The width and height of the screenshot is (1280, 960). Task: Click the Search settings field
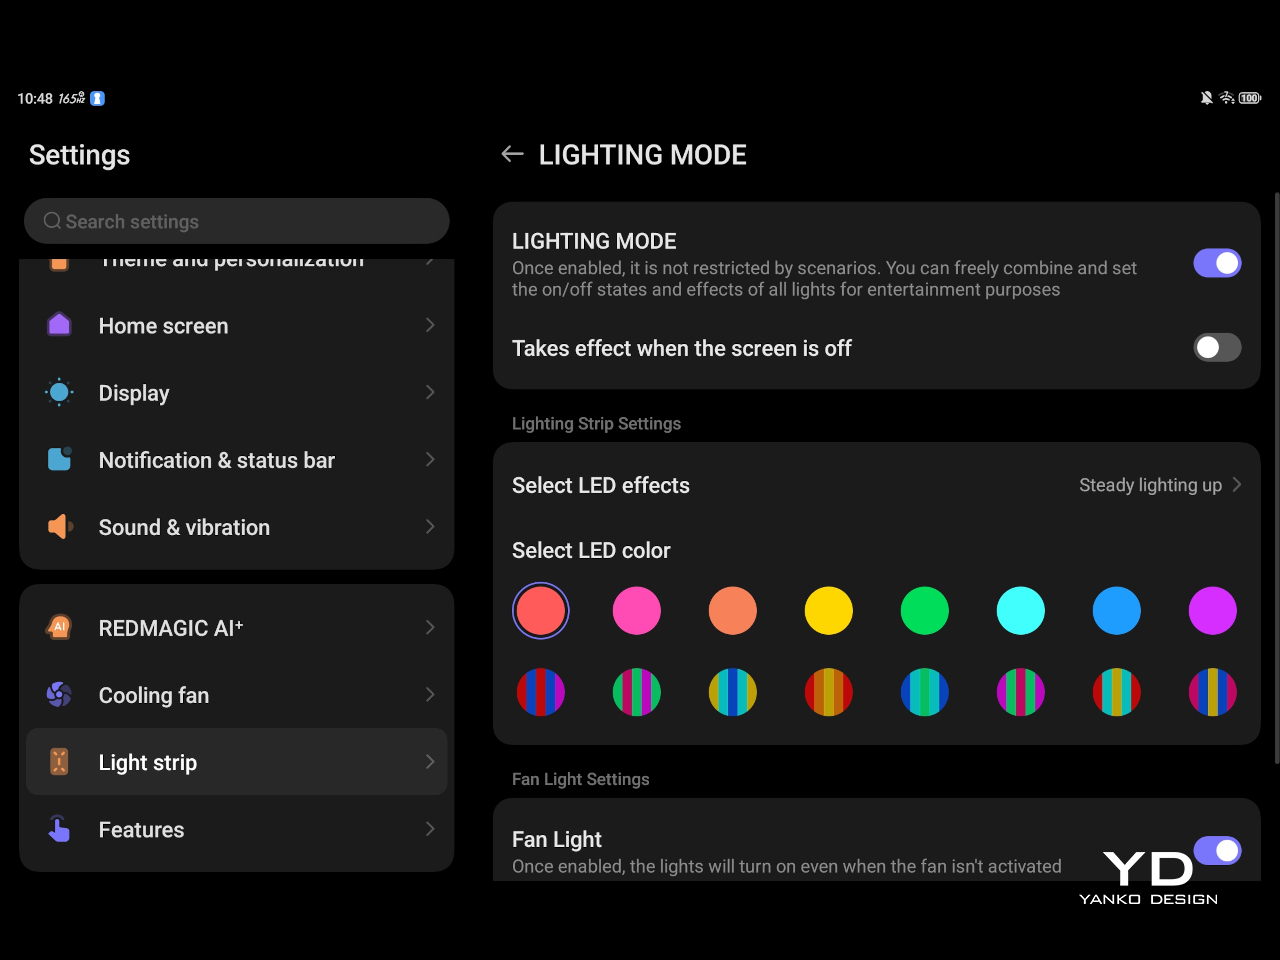237,221
